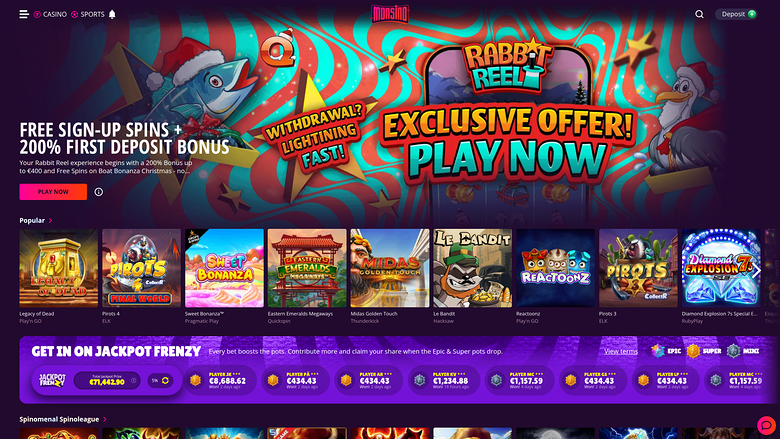Open the site search magnifier
Image resolution: width=780 pixels, height=439 pixels.
click(699, 14)
